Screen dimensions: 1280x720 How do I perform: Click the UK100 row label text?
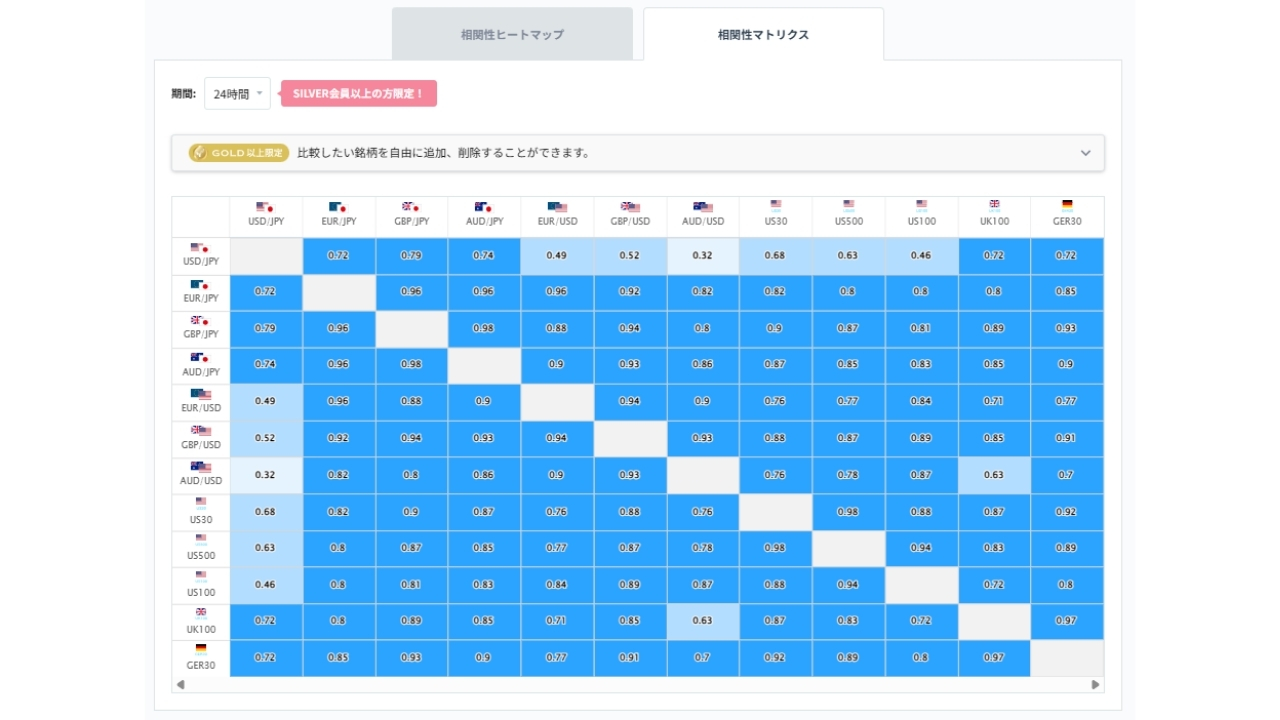(x=201, y=630)
